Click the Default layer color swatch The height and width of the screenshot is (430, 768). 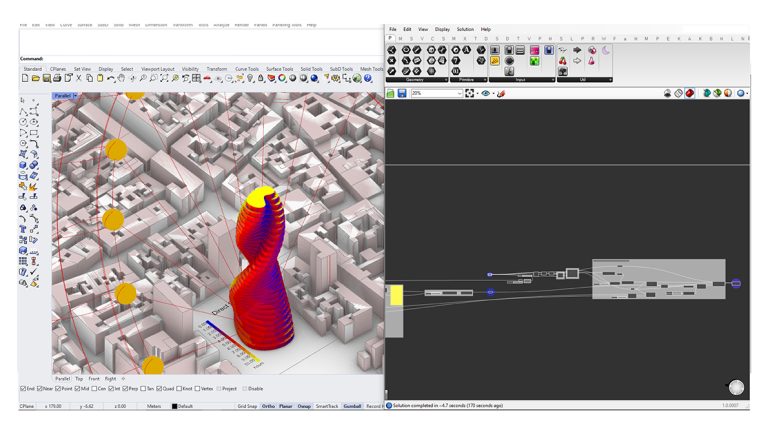click(174, 406)
